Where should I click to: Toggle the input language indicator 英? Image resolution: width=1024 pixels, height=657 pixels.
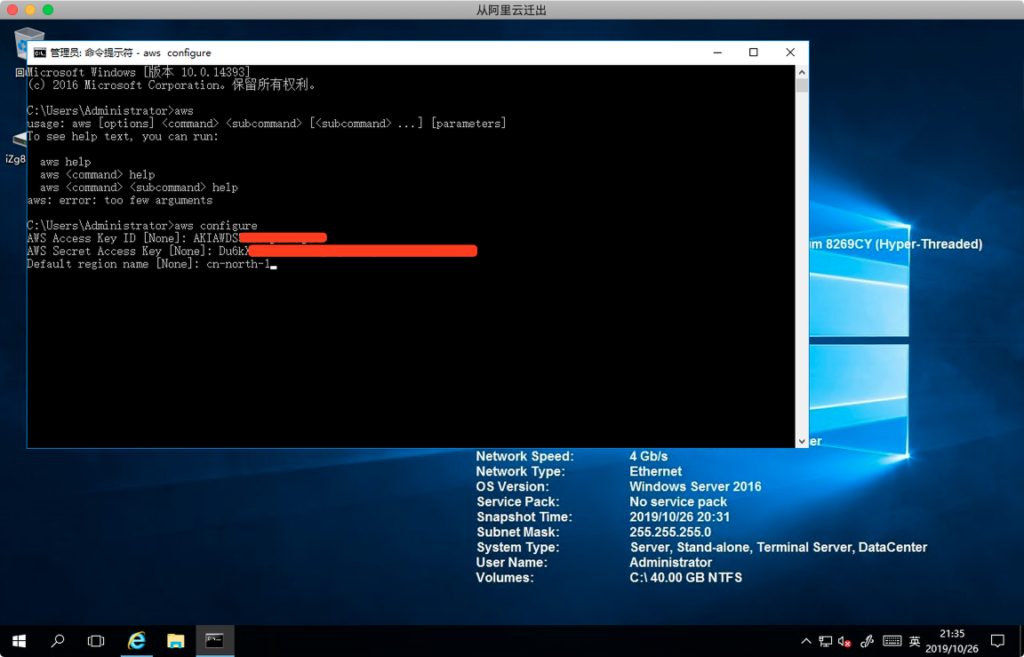[x=914, y=641]
